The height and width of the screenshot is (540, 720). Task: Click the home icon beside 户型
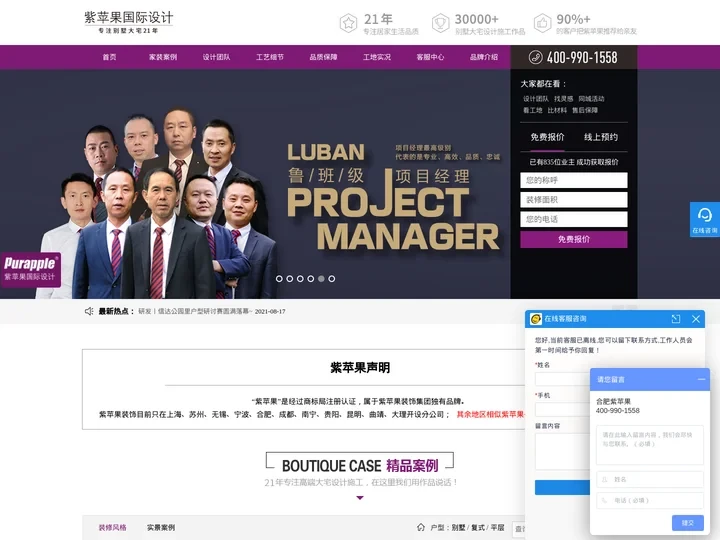pos(421,527)
